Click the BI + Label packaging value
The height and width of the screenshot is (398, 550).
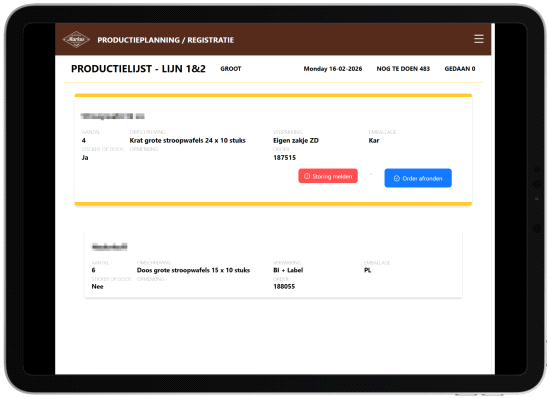288,270
